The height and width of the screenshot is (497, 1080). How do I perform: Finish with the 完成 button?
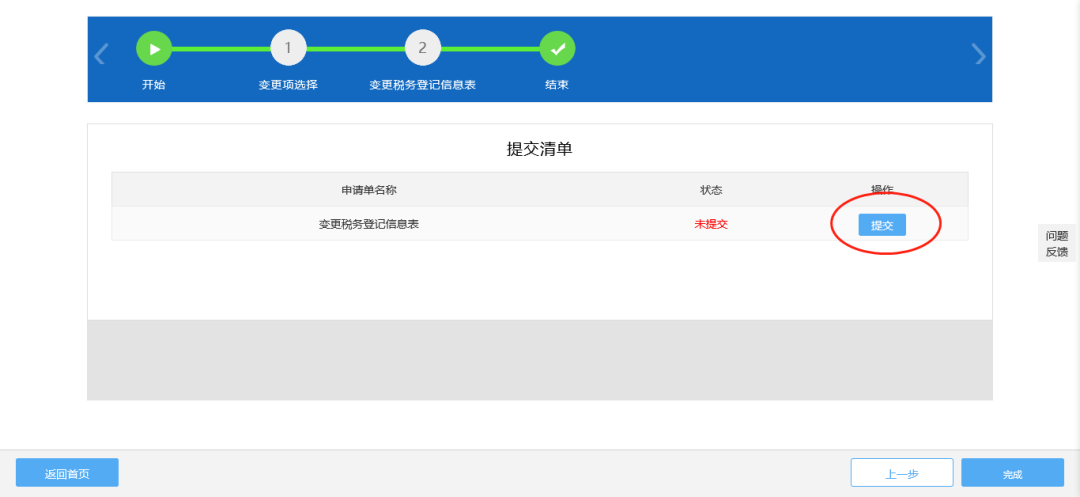tap(1012, 473)
